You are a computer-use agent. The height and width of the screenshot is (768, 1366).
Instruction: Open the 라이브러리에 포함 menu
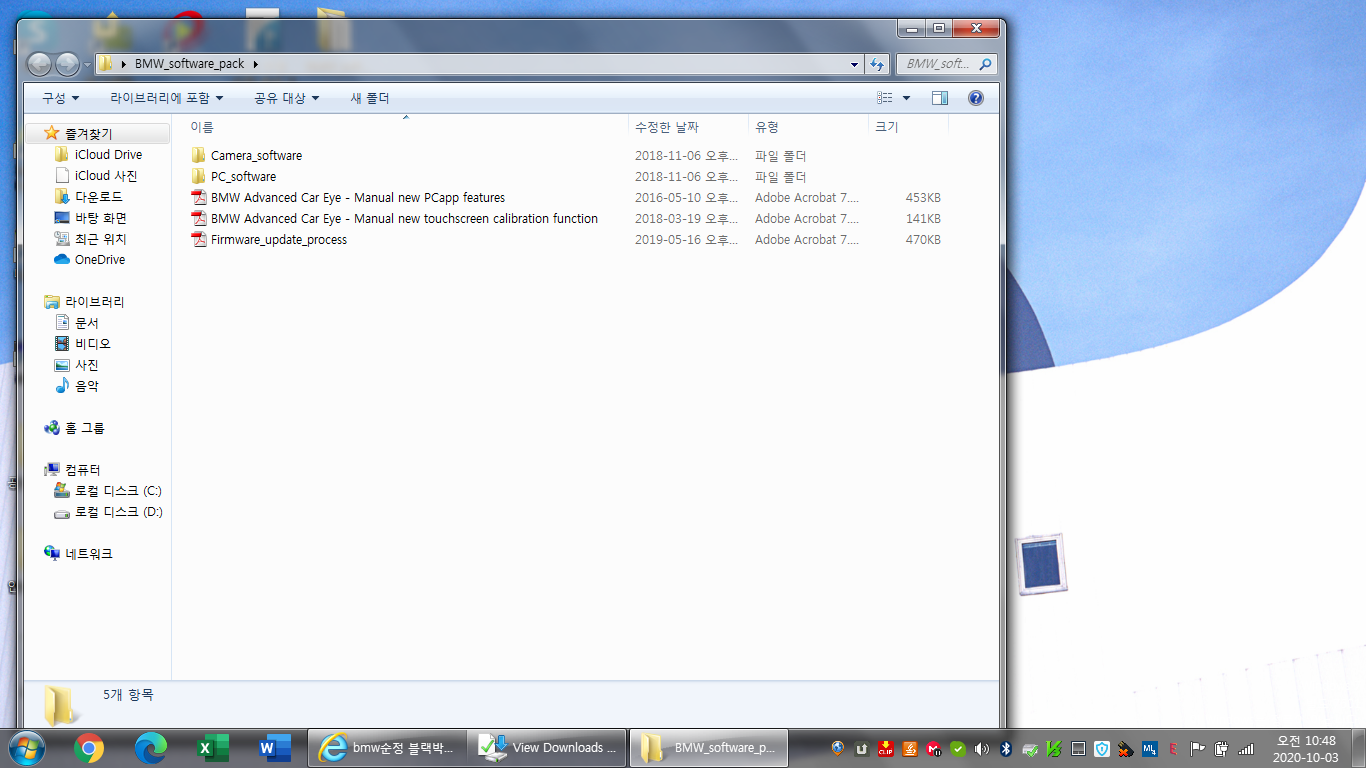(167, 98)
